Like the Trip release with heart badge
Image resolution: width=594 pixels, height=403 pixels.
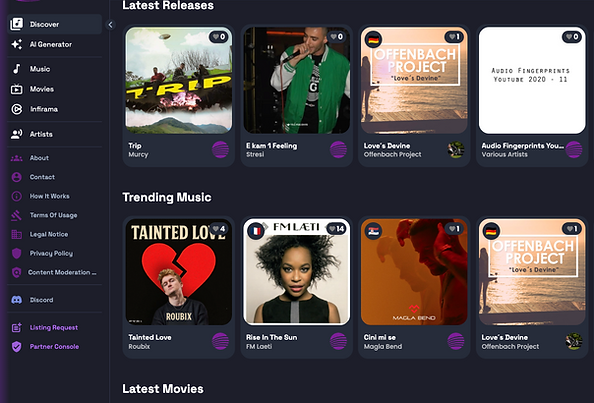219,37
